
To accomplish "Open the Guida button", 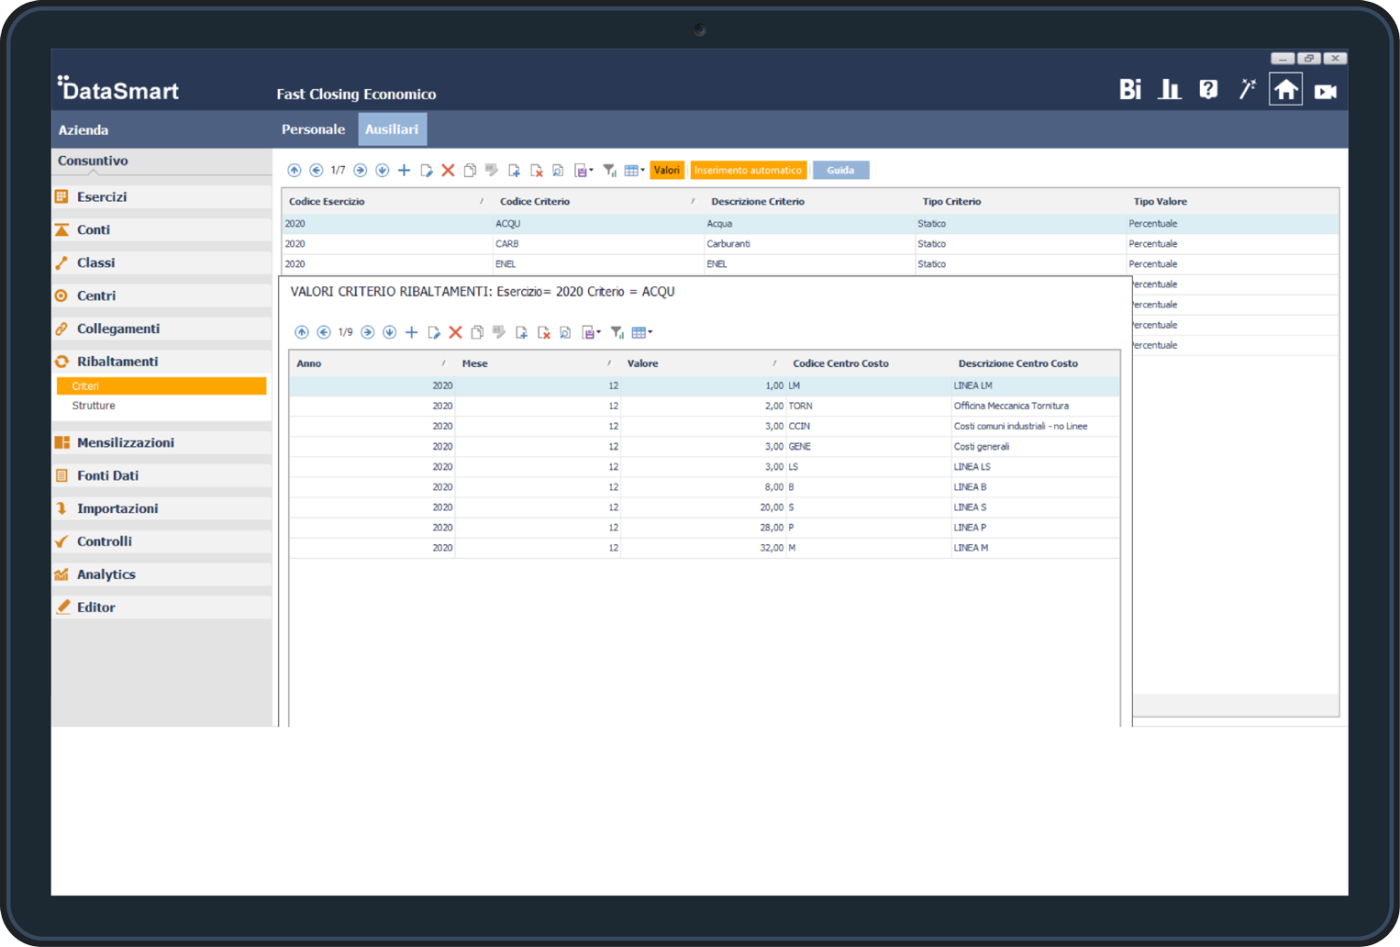I will (x=840, y=170).
